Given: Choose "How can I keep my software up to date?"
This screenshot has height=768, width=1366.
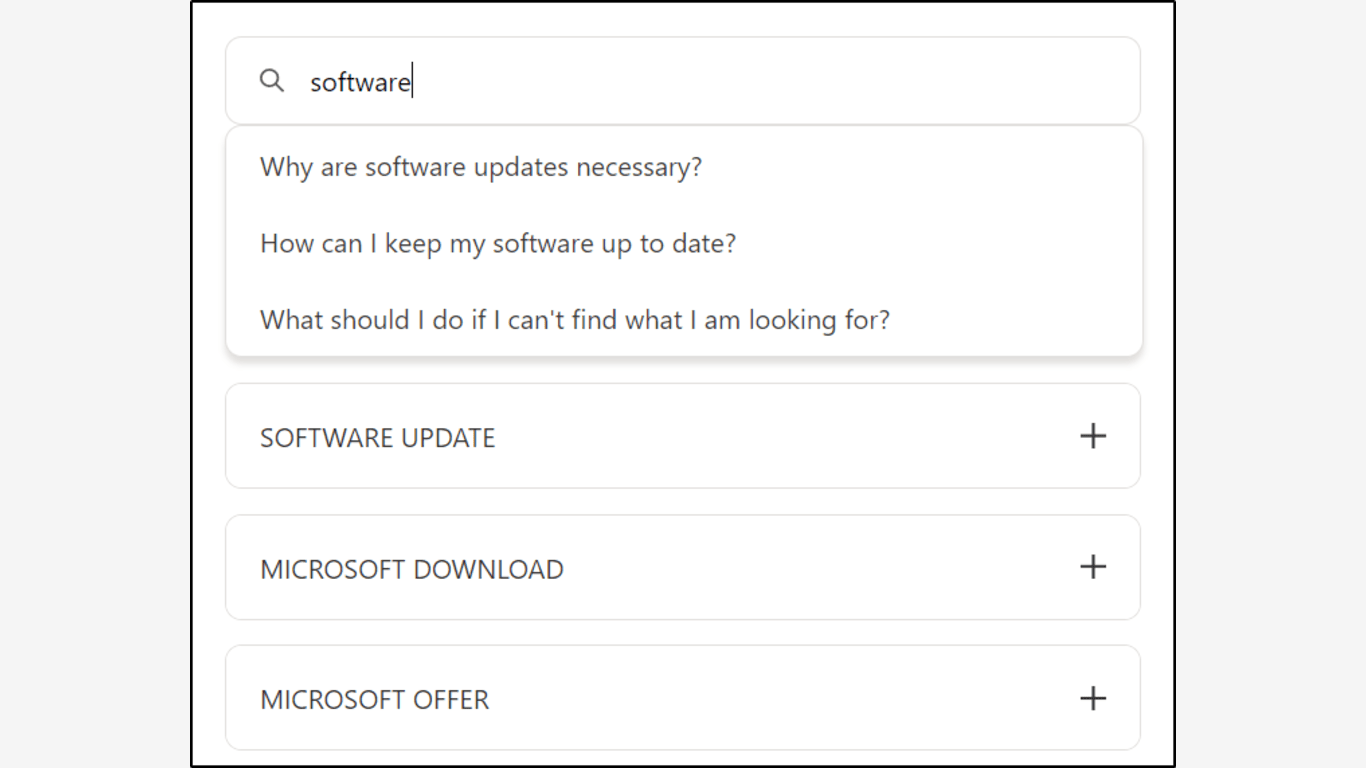Looking at the screenshot, I should click(x=498, y=244).
